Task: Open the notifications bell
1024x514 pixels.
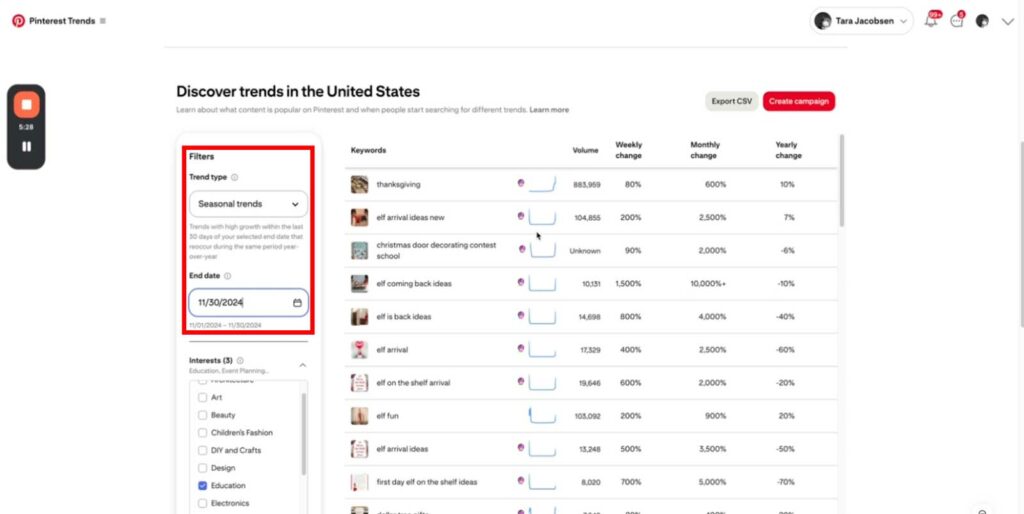Action: tap(931, 21)
